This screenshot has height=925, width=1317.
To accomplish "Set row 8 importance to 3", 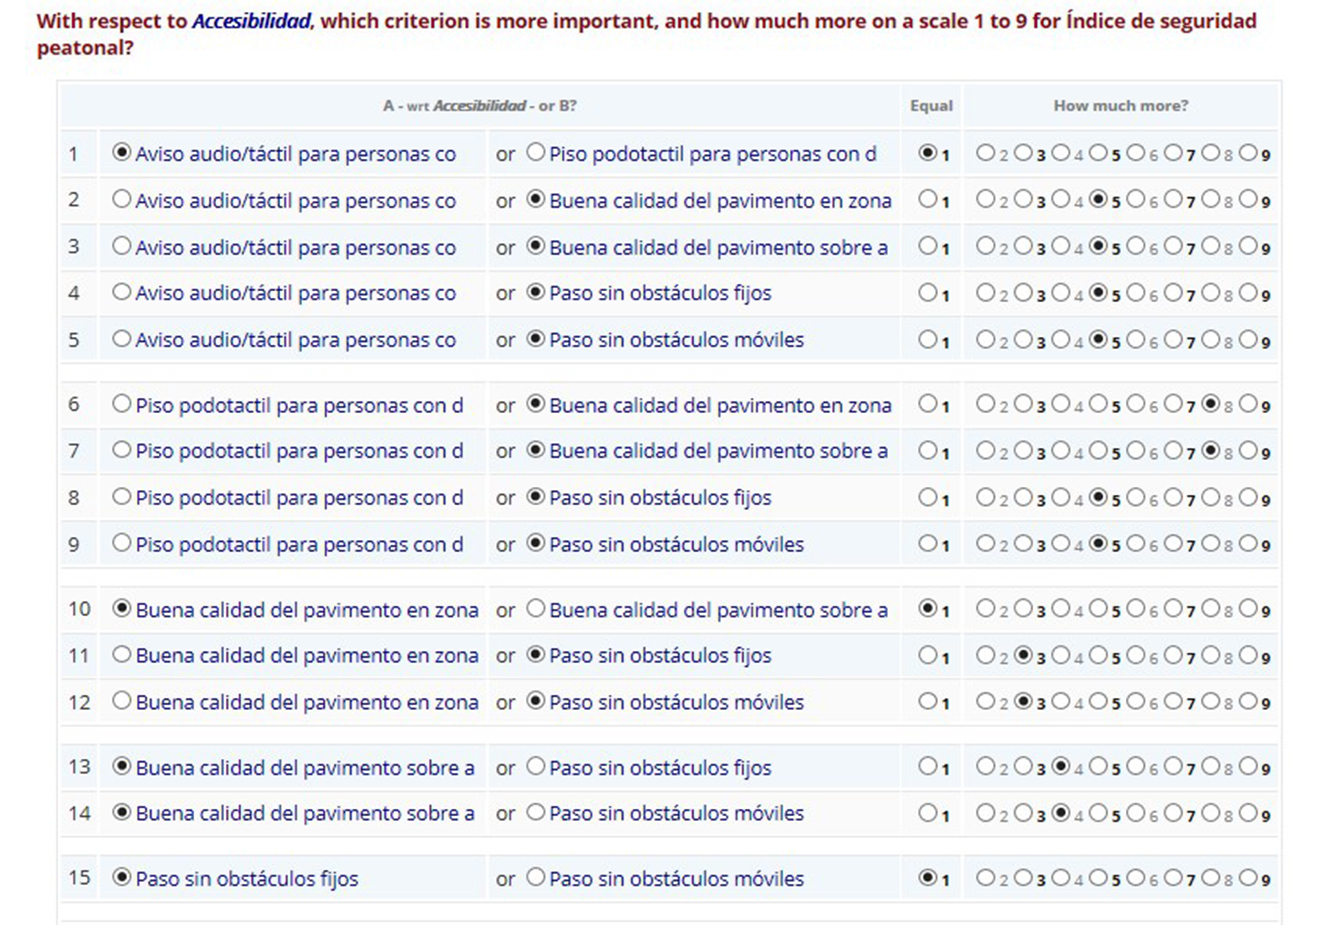I will (1023, 497).
